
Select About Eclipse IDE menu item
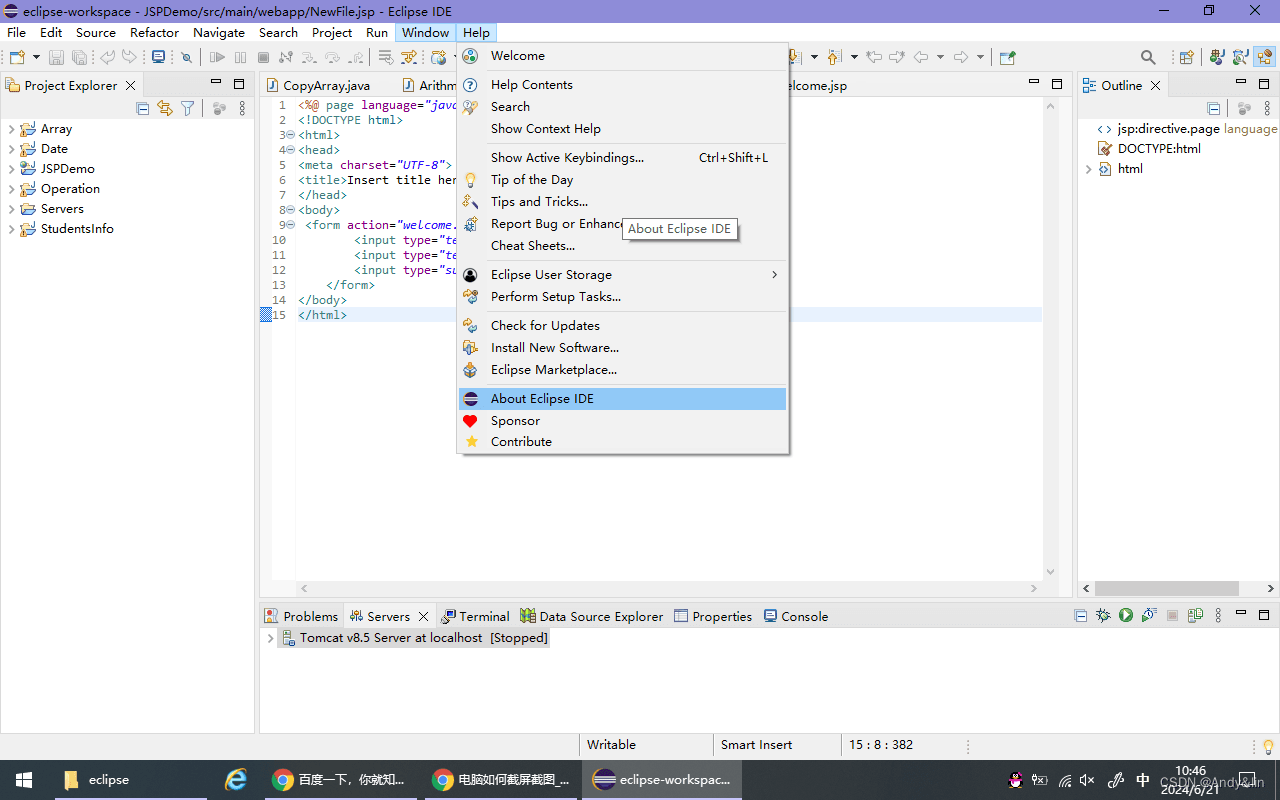[x=623, y=399]
